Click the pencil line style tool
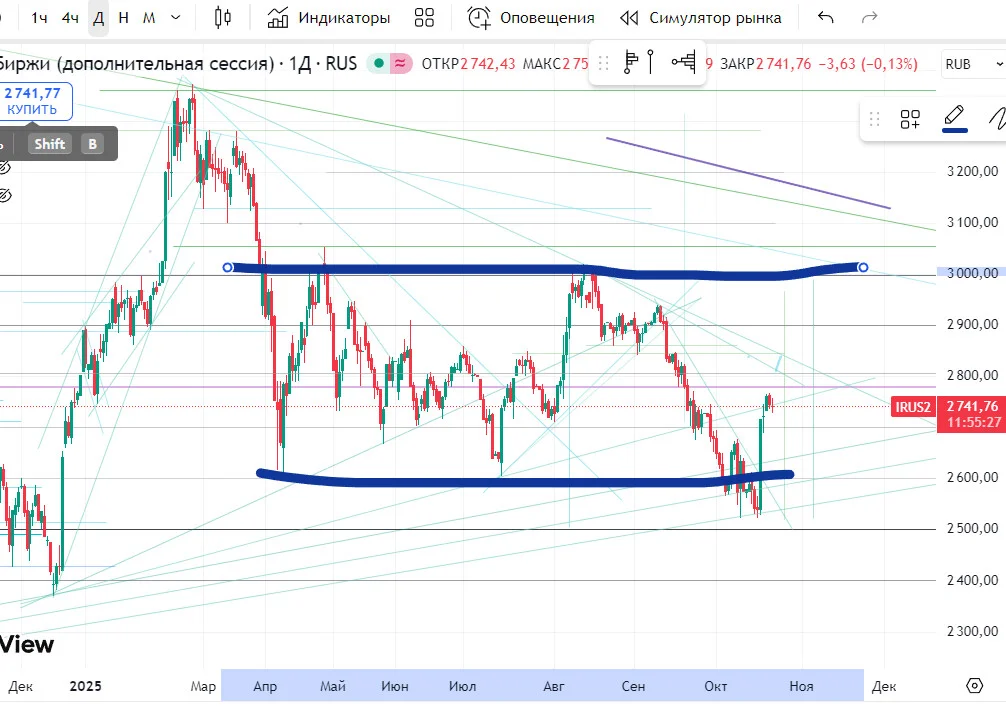1006x711 pixels. [x=955, y=115]
